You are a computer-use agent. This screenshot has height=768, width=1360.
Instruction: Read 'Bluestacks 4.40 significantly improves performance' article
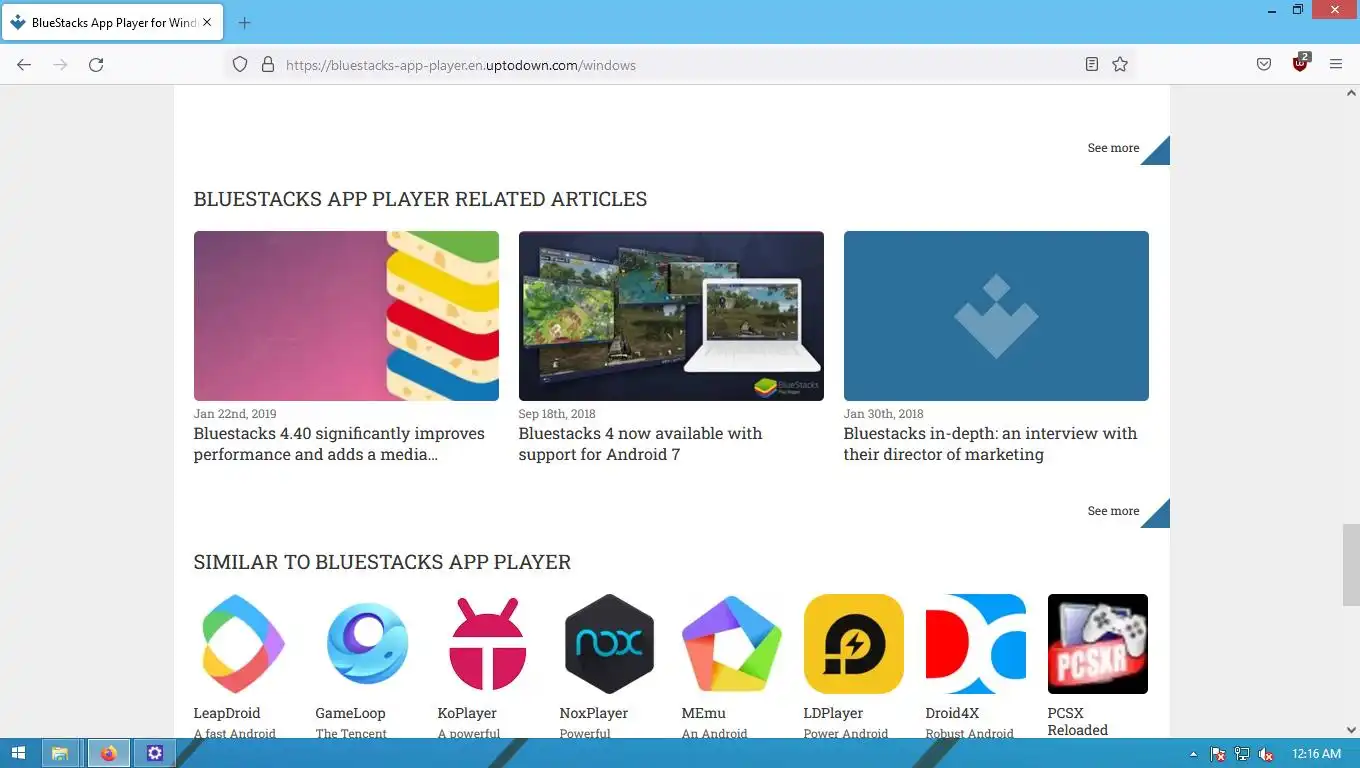[x=339, y=444]
